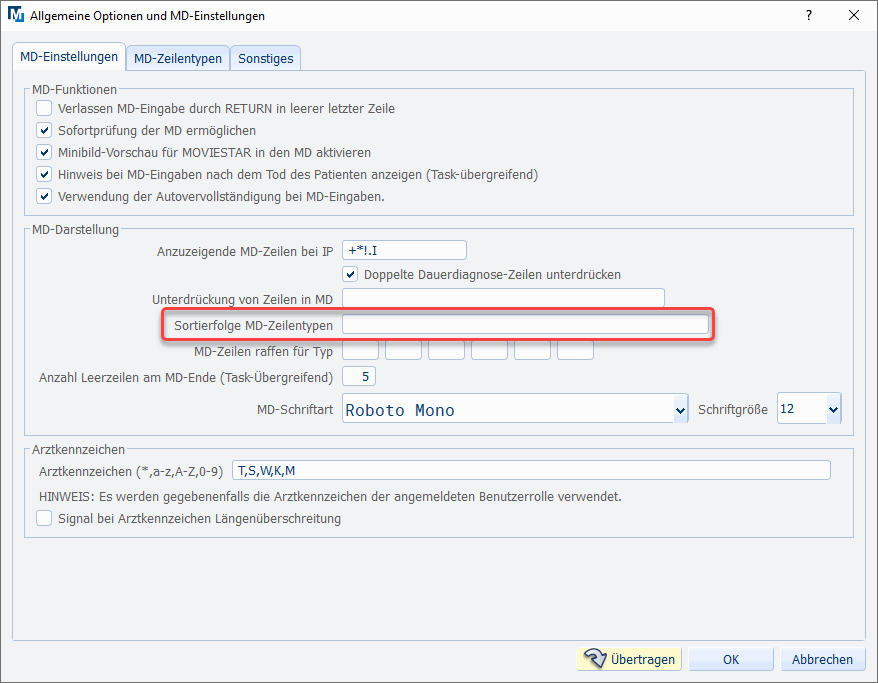Click the Unterdrückung von Zeilen in MD field

[503, 298]
